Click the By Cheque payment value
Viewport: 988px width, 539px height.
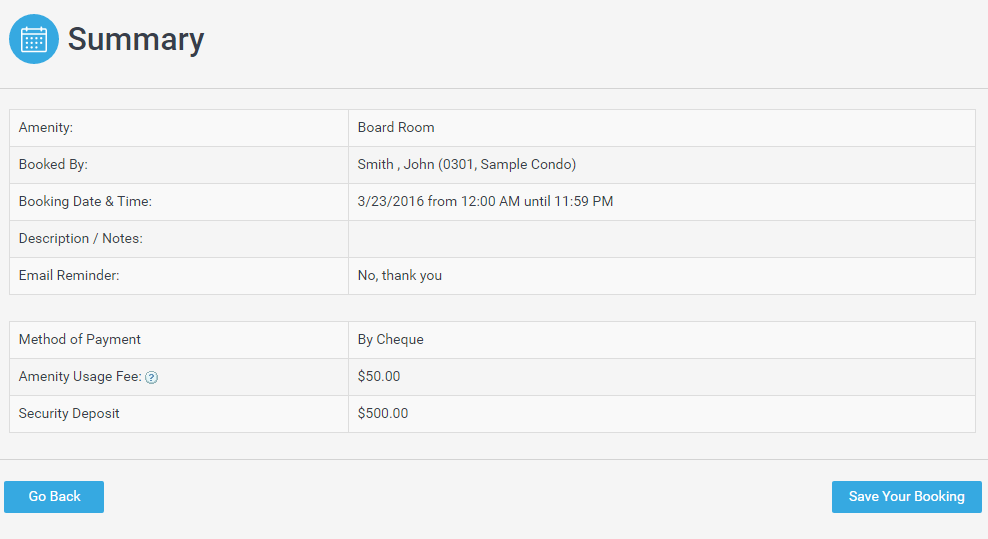click(x=391, y=340)
